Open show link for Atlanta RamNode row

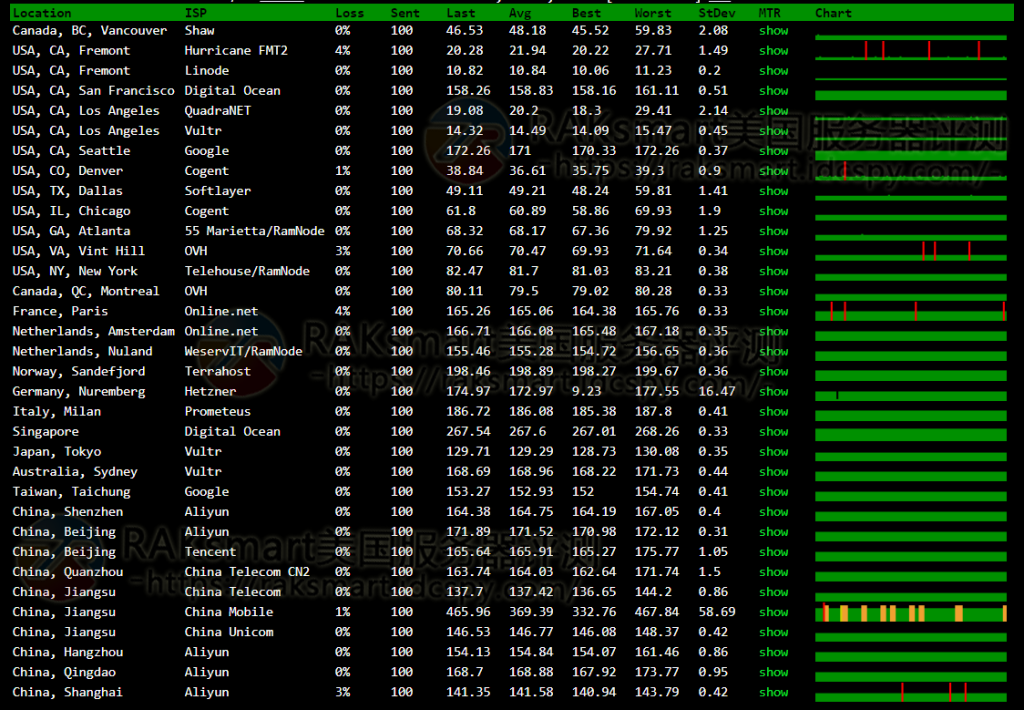pos(773,231)
